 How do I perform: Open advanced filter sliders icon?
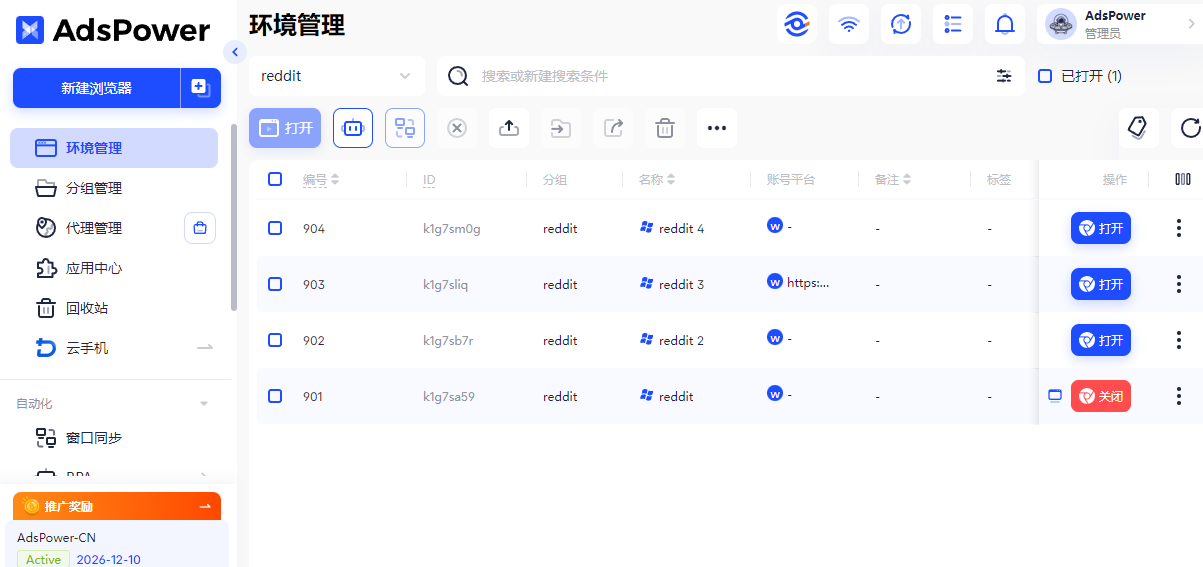coord(1004,76)
